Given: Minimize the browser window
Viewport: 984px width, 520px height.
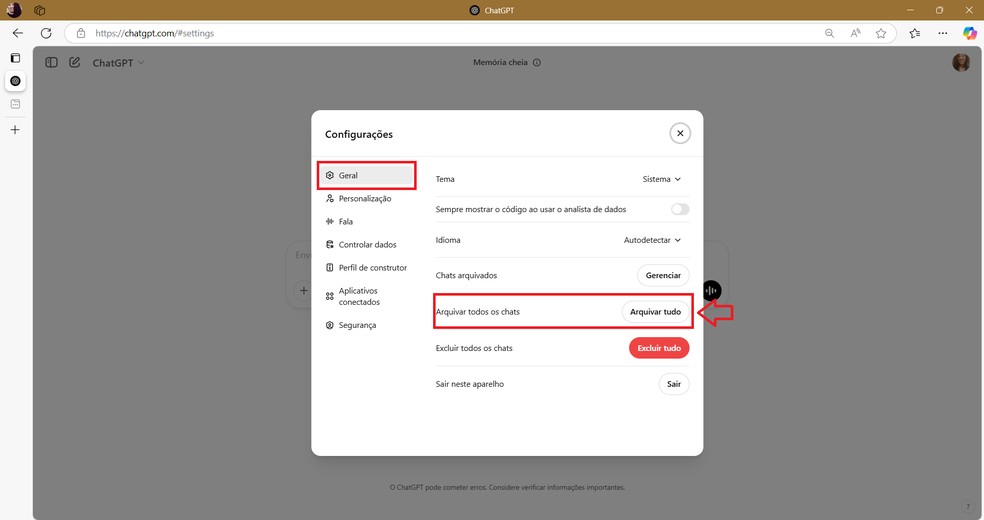Looking at the screenshot, I should tap(910, 10).
